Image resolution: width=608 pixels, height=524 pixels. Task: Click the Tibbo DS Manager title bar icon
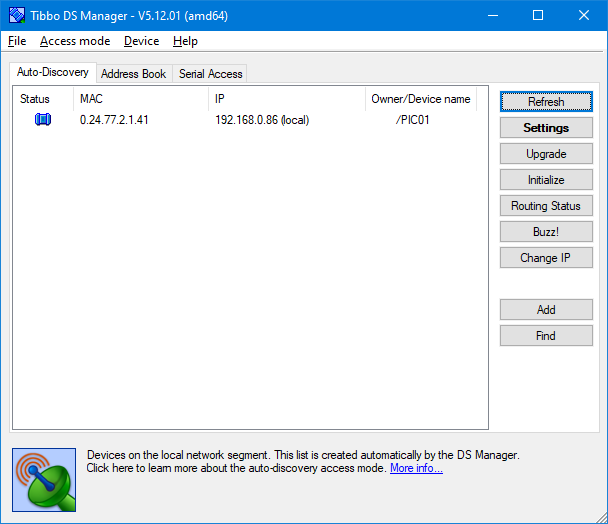pyautogui.click(x=17, y=16)
